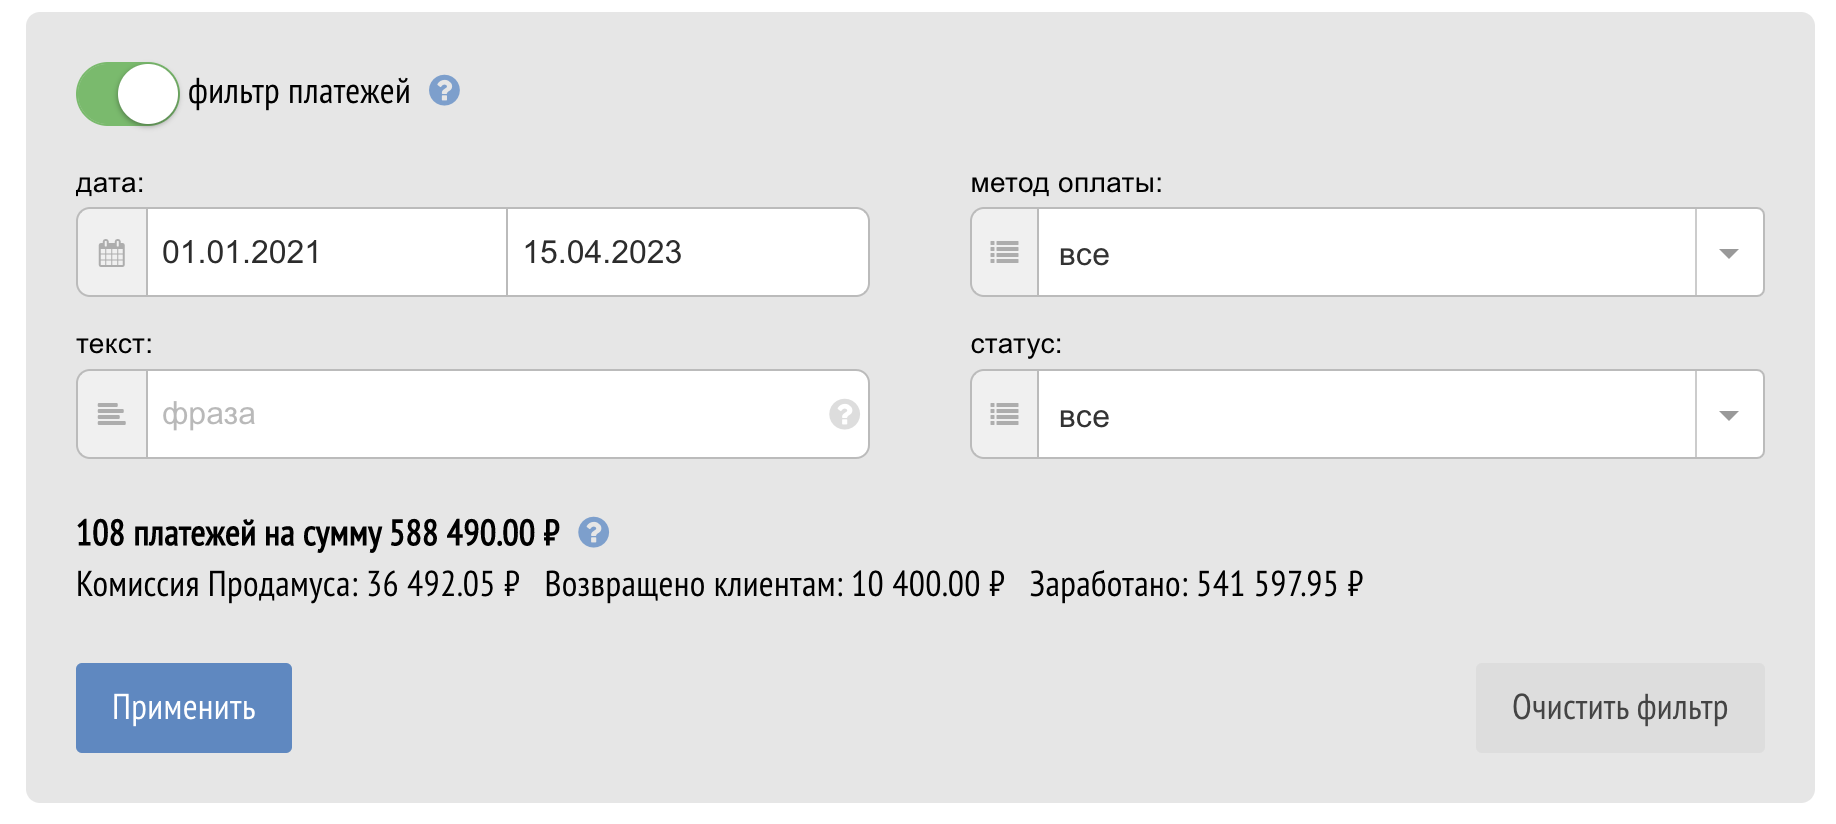1836x824 pixels.
Task: Click the метод оплаты label
Action: click(x=1066, y=183)
